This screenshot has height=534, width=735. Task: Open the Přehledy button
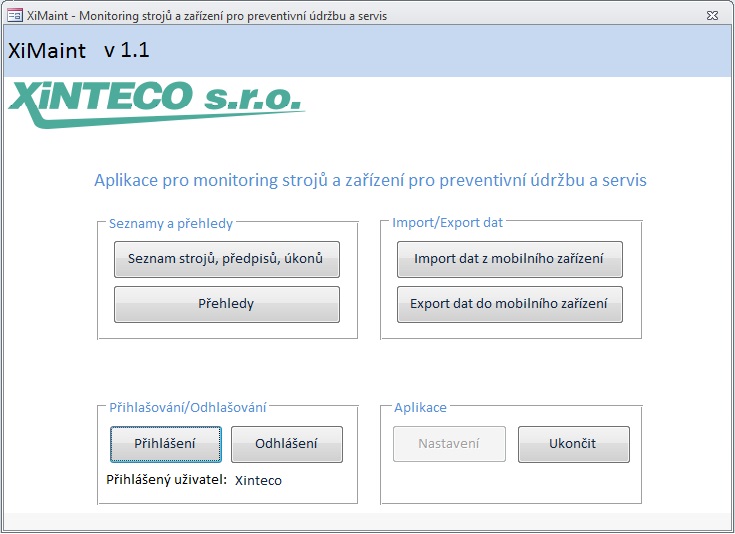(x=227, y=304)
